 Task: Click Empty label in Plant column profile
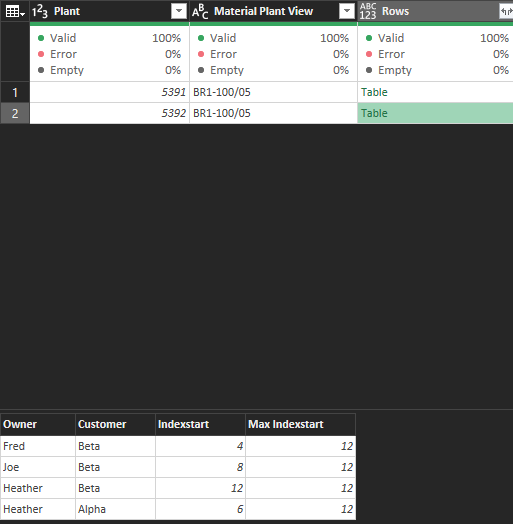point(67,70)
